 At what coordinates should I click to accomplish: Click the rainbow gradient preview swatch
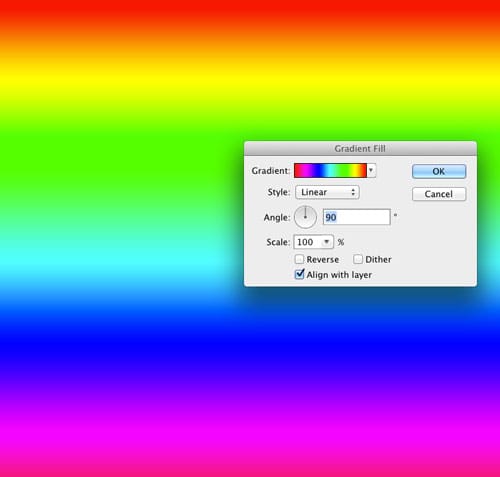pyautogui.click(x=330, y=170)
